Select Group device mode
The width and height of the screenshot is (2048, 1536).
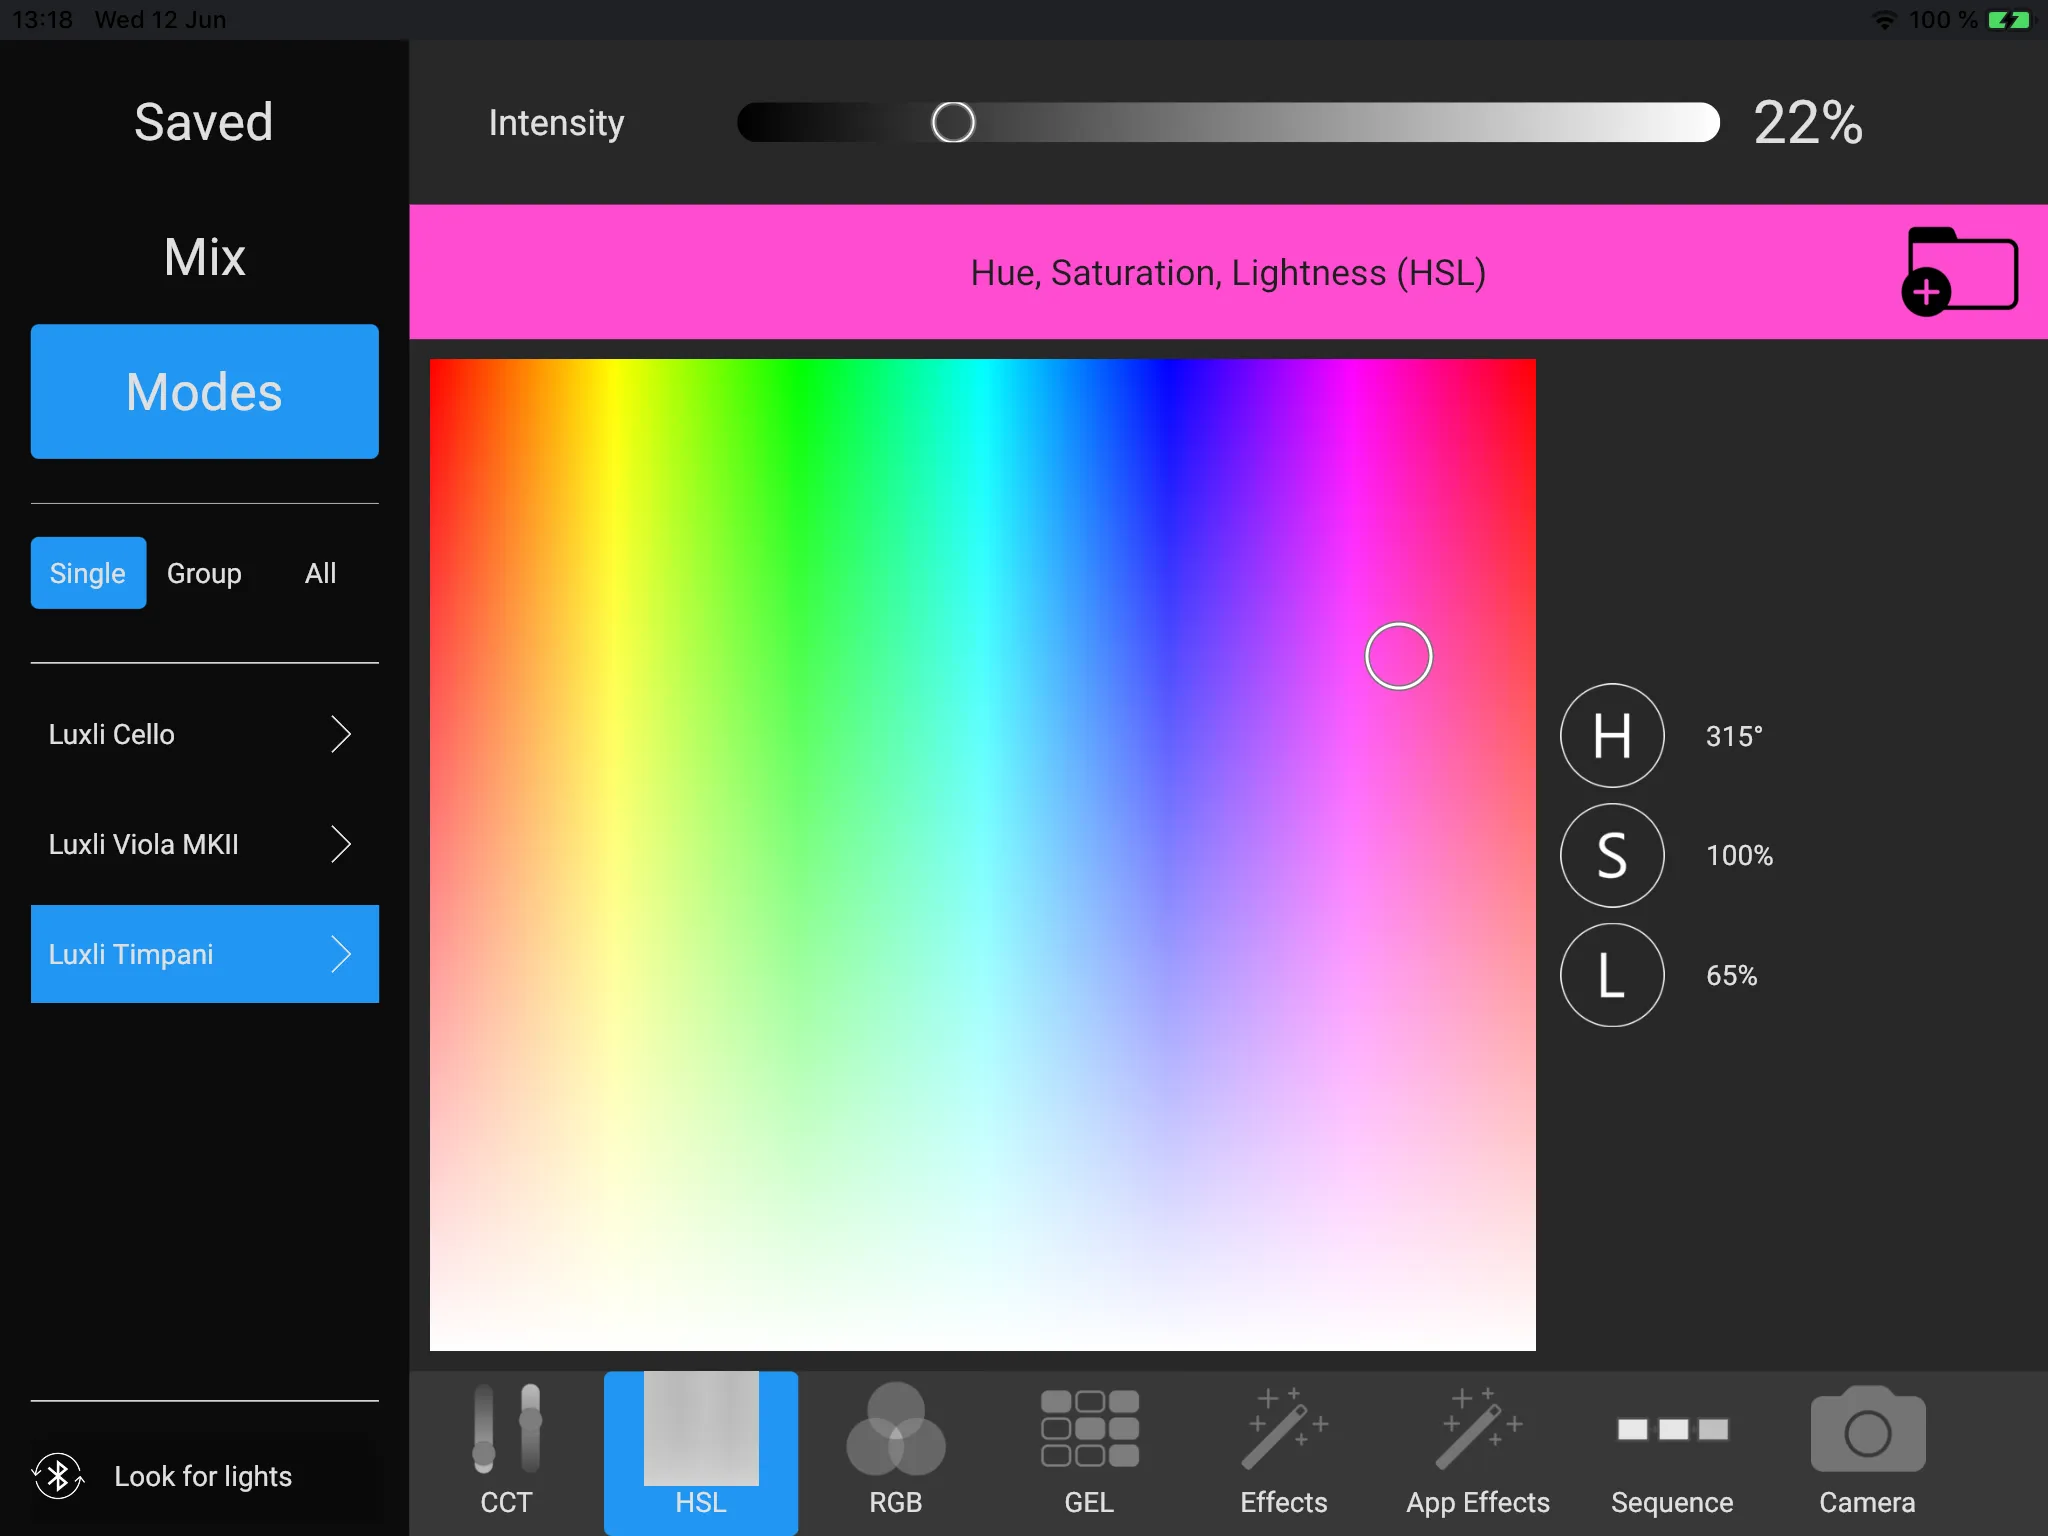[x=205, y=571]
